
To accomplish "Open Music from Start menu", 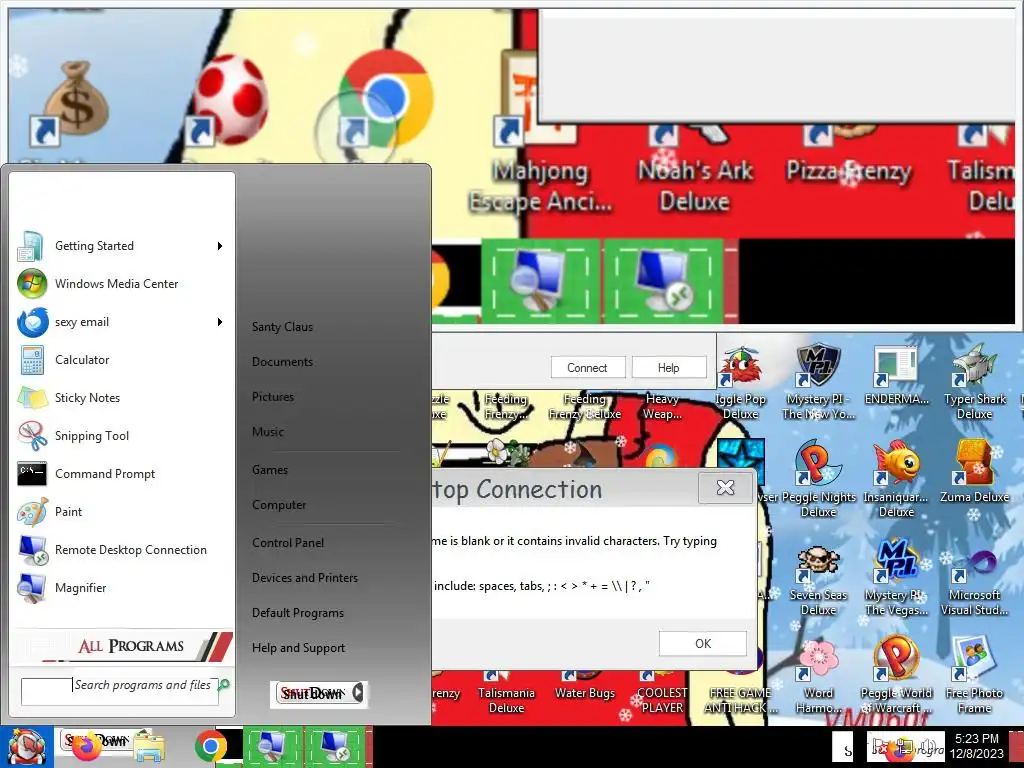I will pos(268,432).
